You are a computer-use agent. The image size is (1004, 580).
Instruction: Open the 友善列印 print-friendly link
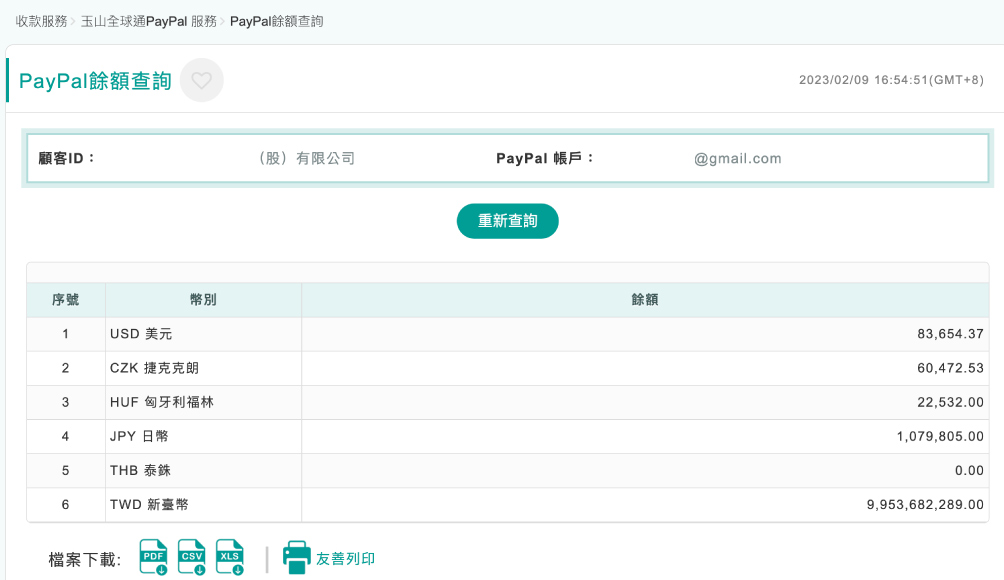[x=345, y=559]
